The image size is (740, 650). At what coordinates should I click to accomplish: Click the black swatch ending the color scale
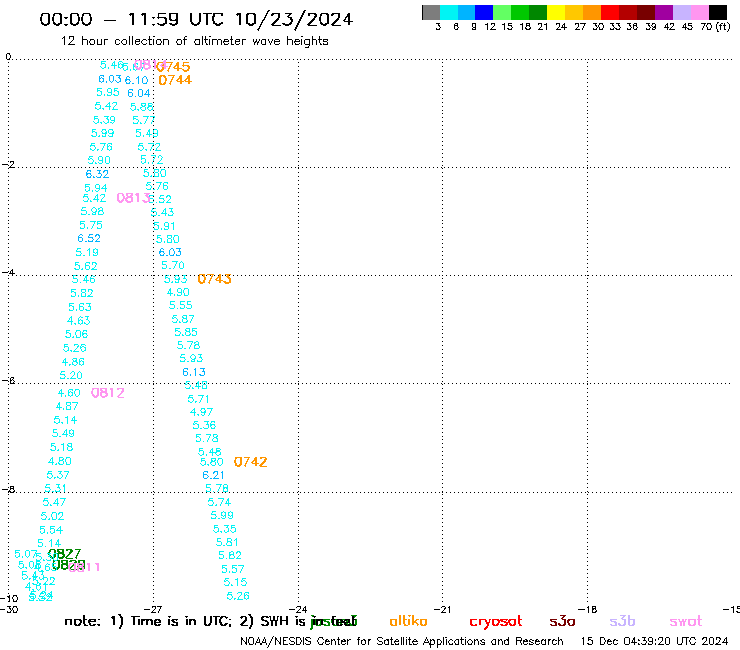pos(718,12)
